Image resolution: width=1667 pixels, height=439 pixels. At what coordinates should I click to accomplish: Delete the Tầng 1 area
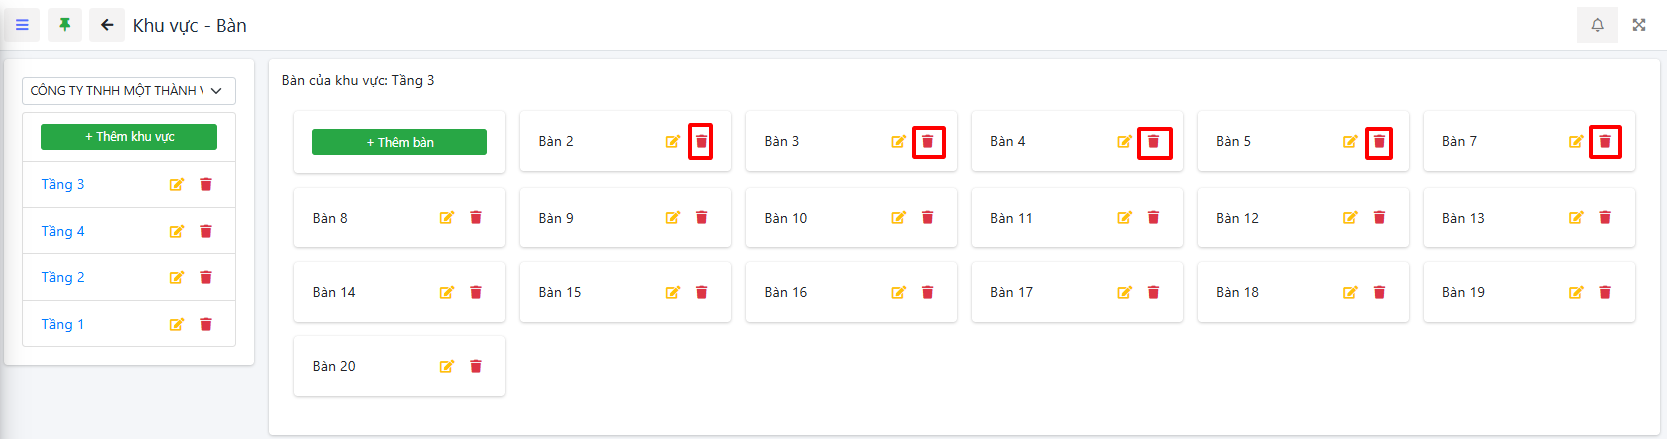[206, 324]
